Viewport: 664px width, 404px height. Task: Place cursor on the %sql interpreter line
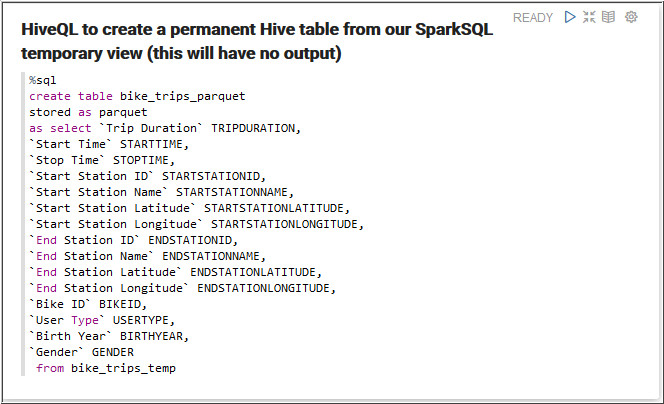pos(43,80)
